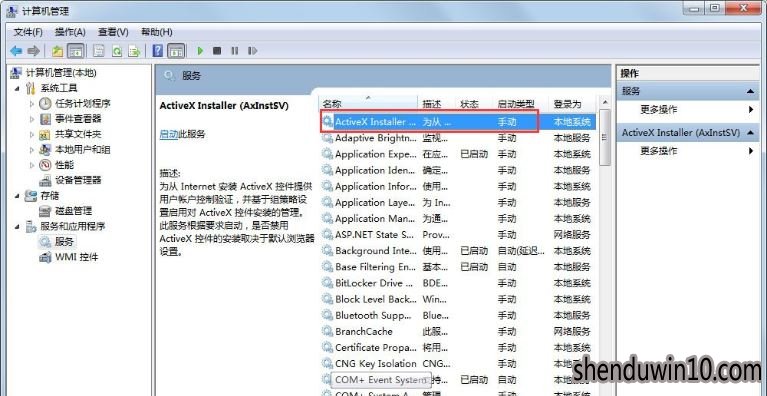The height and width of the screenshot is (396, 767).
Task: Select the Bluetooth Support service row
Action: [x=458, y=315]
